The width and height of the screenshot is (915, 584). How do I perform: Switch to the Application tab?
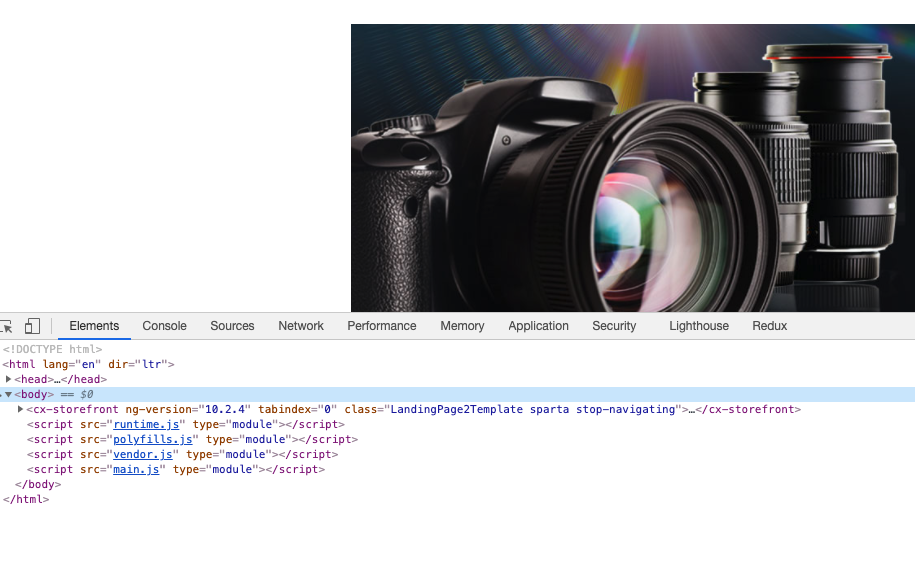[x=538, y=326]
